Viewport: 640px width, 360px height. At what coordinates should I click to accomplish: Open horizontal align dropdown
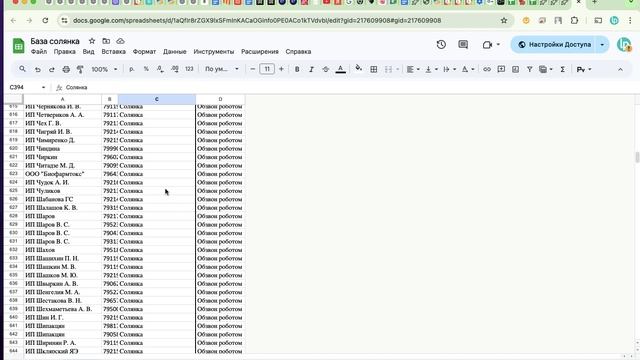[413, 69]
